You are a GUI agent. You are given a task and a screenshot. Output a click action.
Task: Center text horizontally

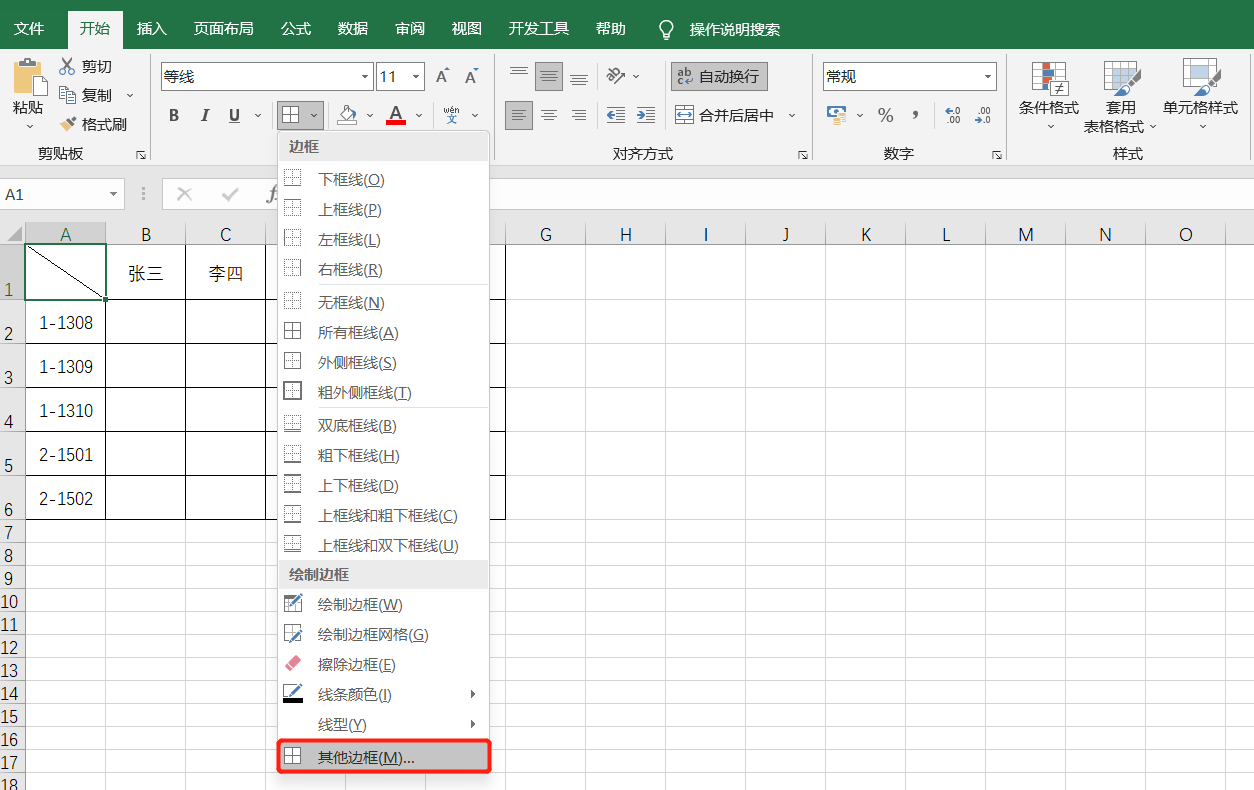tap(548, 115)
